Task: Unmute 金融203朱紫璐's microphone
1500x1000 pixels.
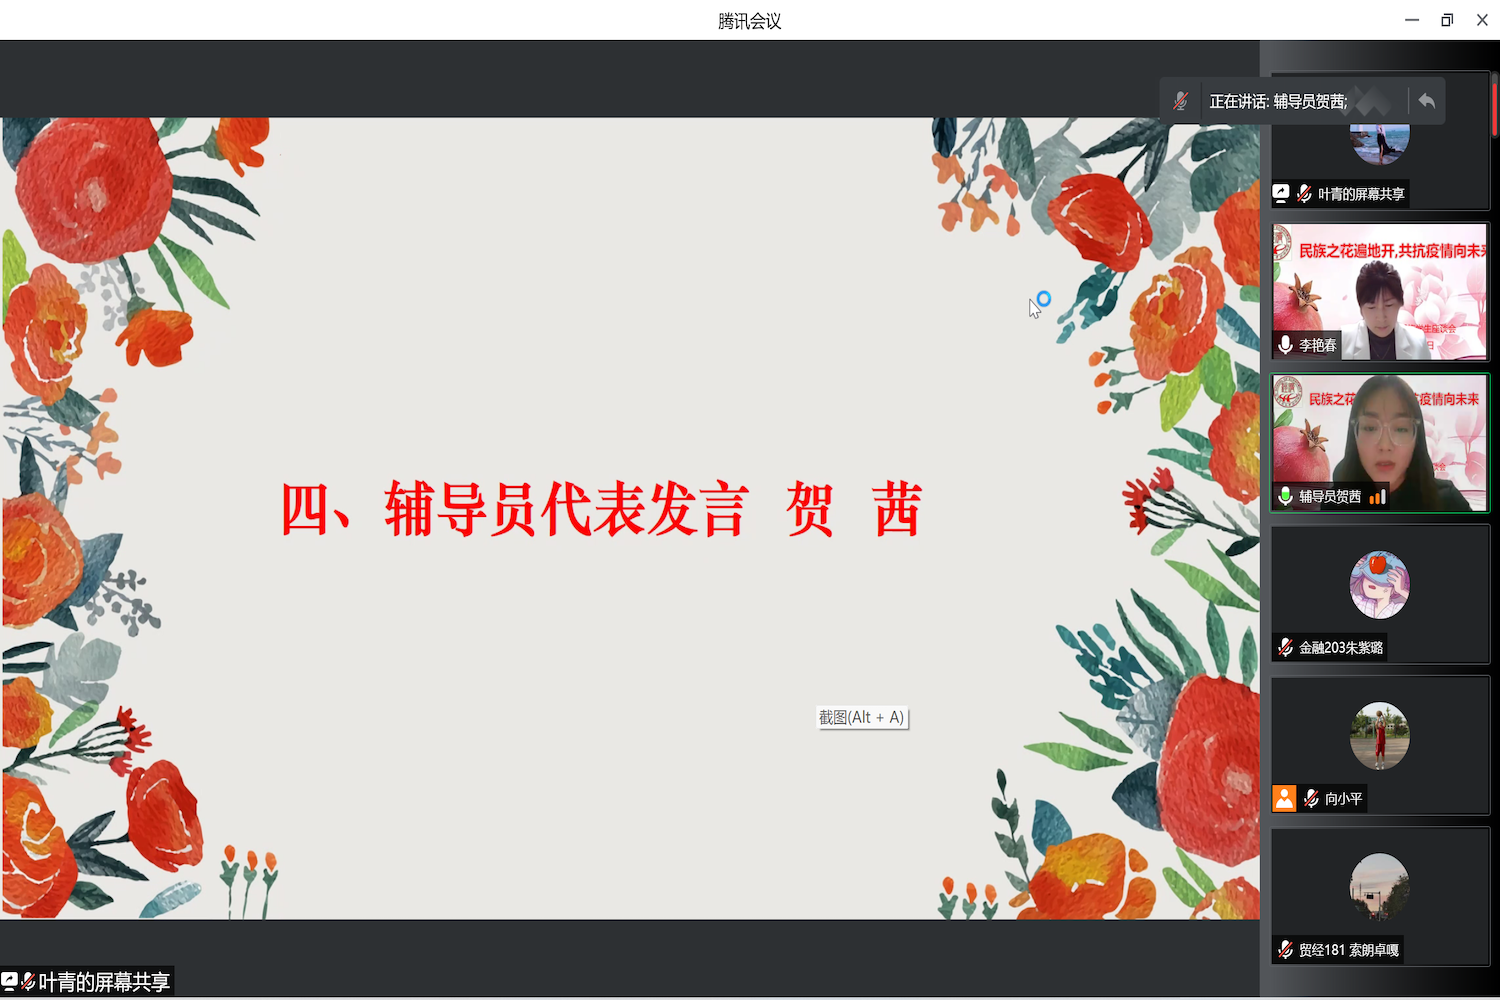Action: (x=1285, y=646)
